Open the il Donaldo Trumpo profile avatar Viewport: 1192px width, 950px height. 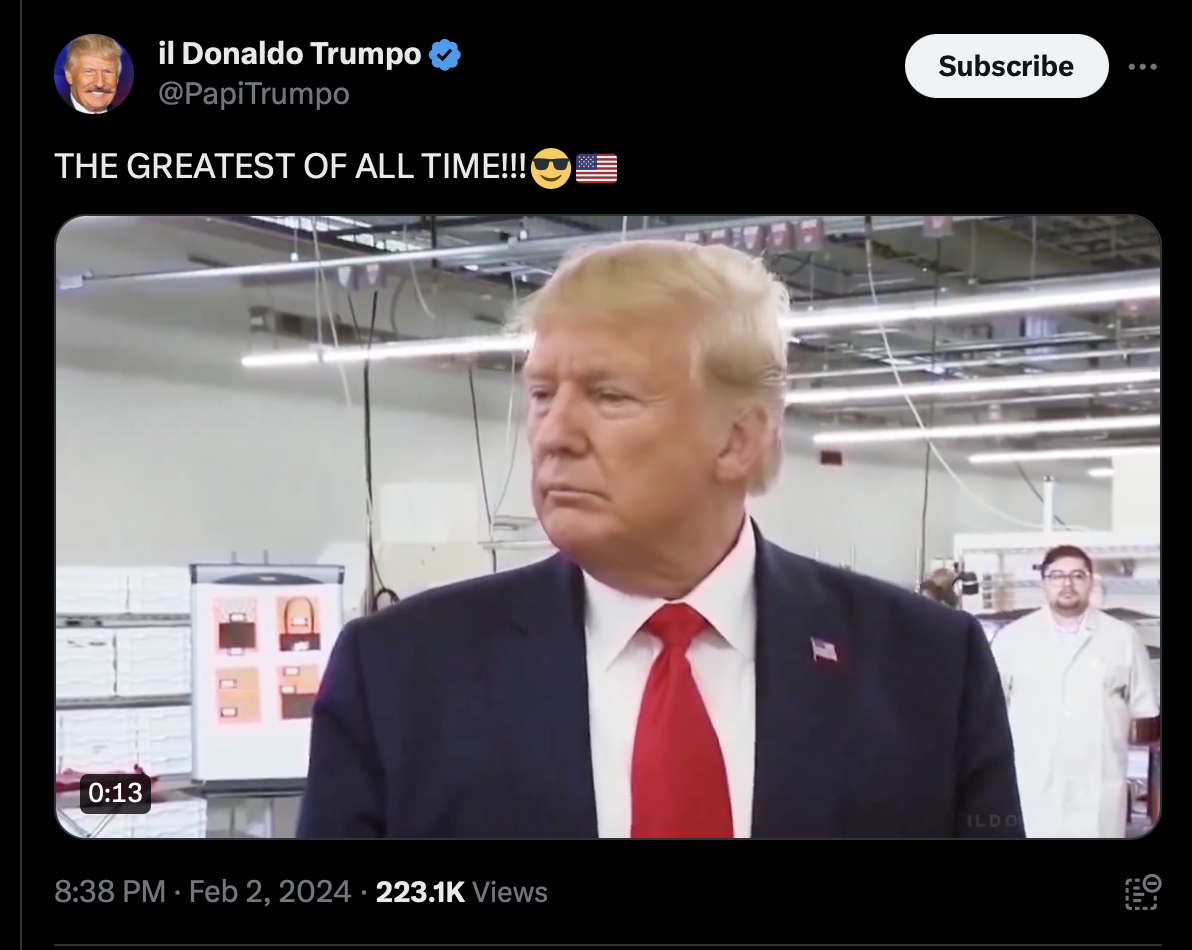[94, 74]
